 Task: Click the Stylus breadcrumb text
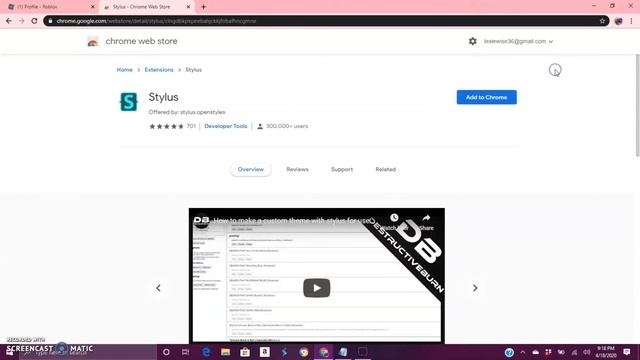pyautogui.click(x=193, y=70)
